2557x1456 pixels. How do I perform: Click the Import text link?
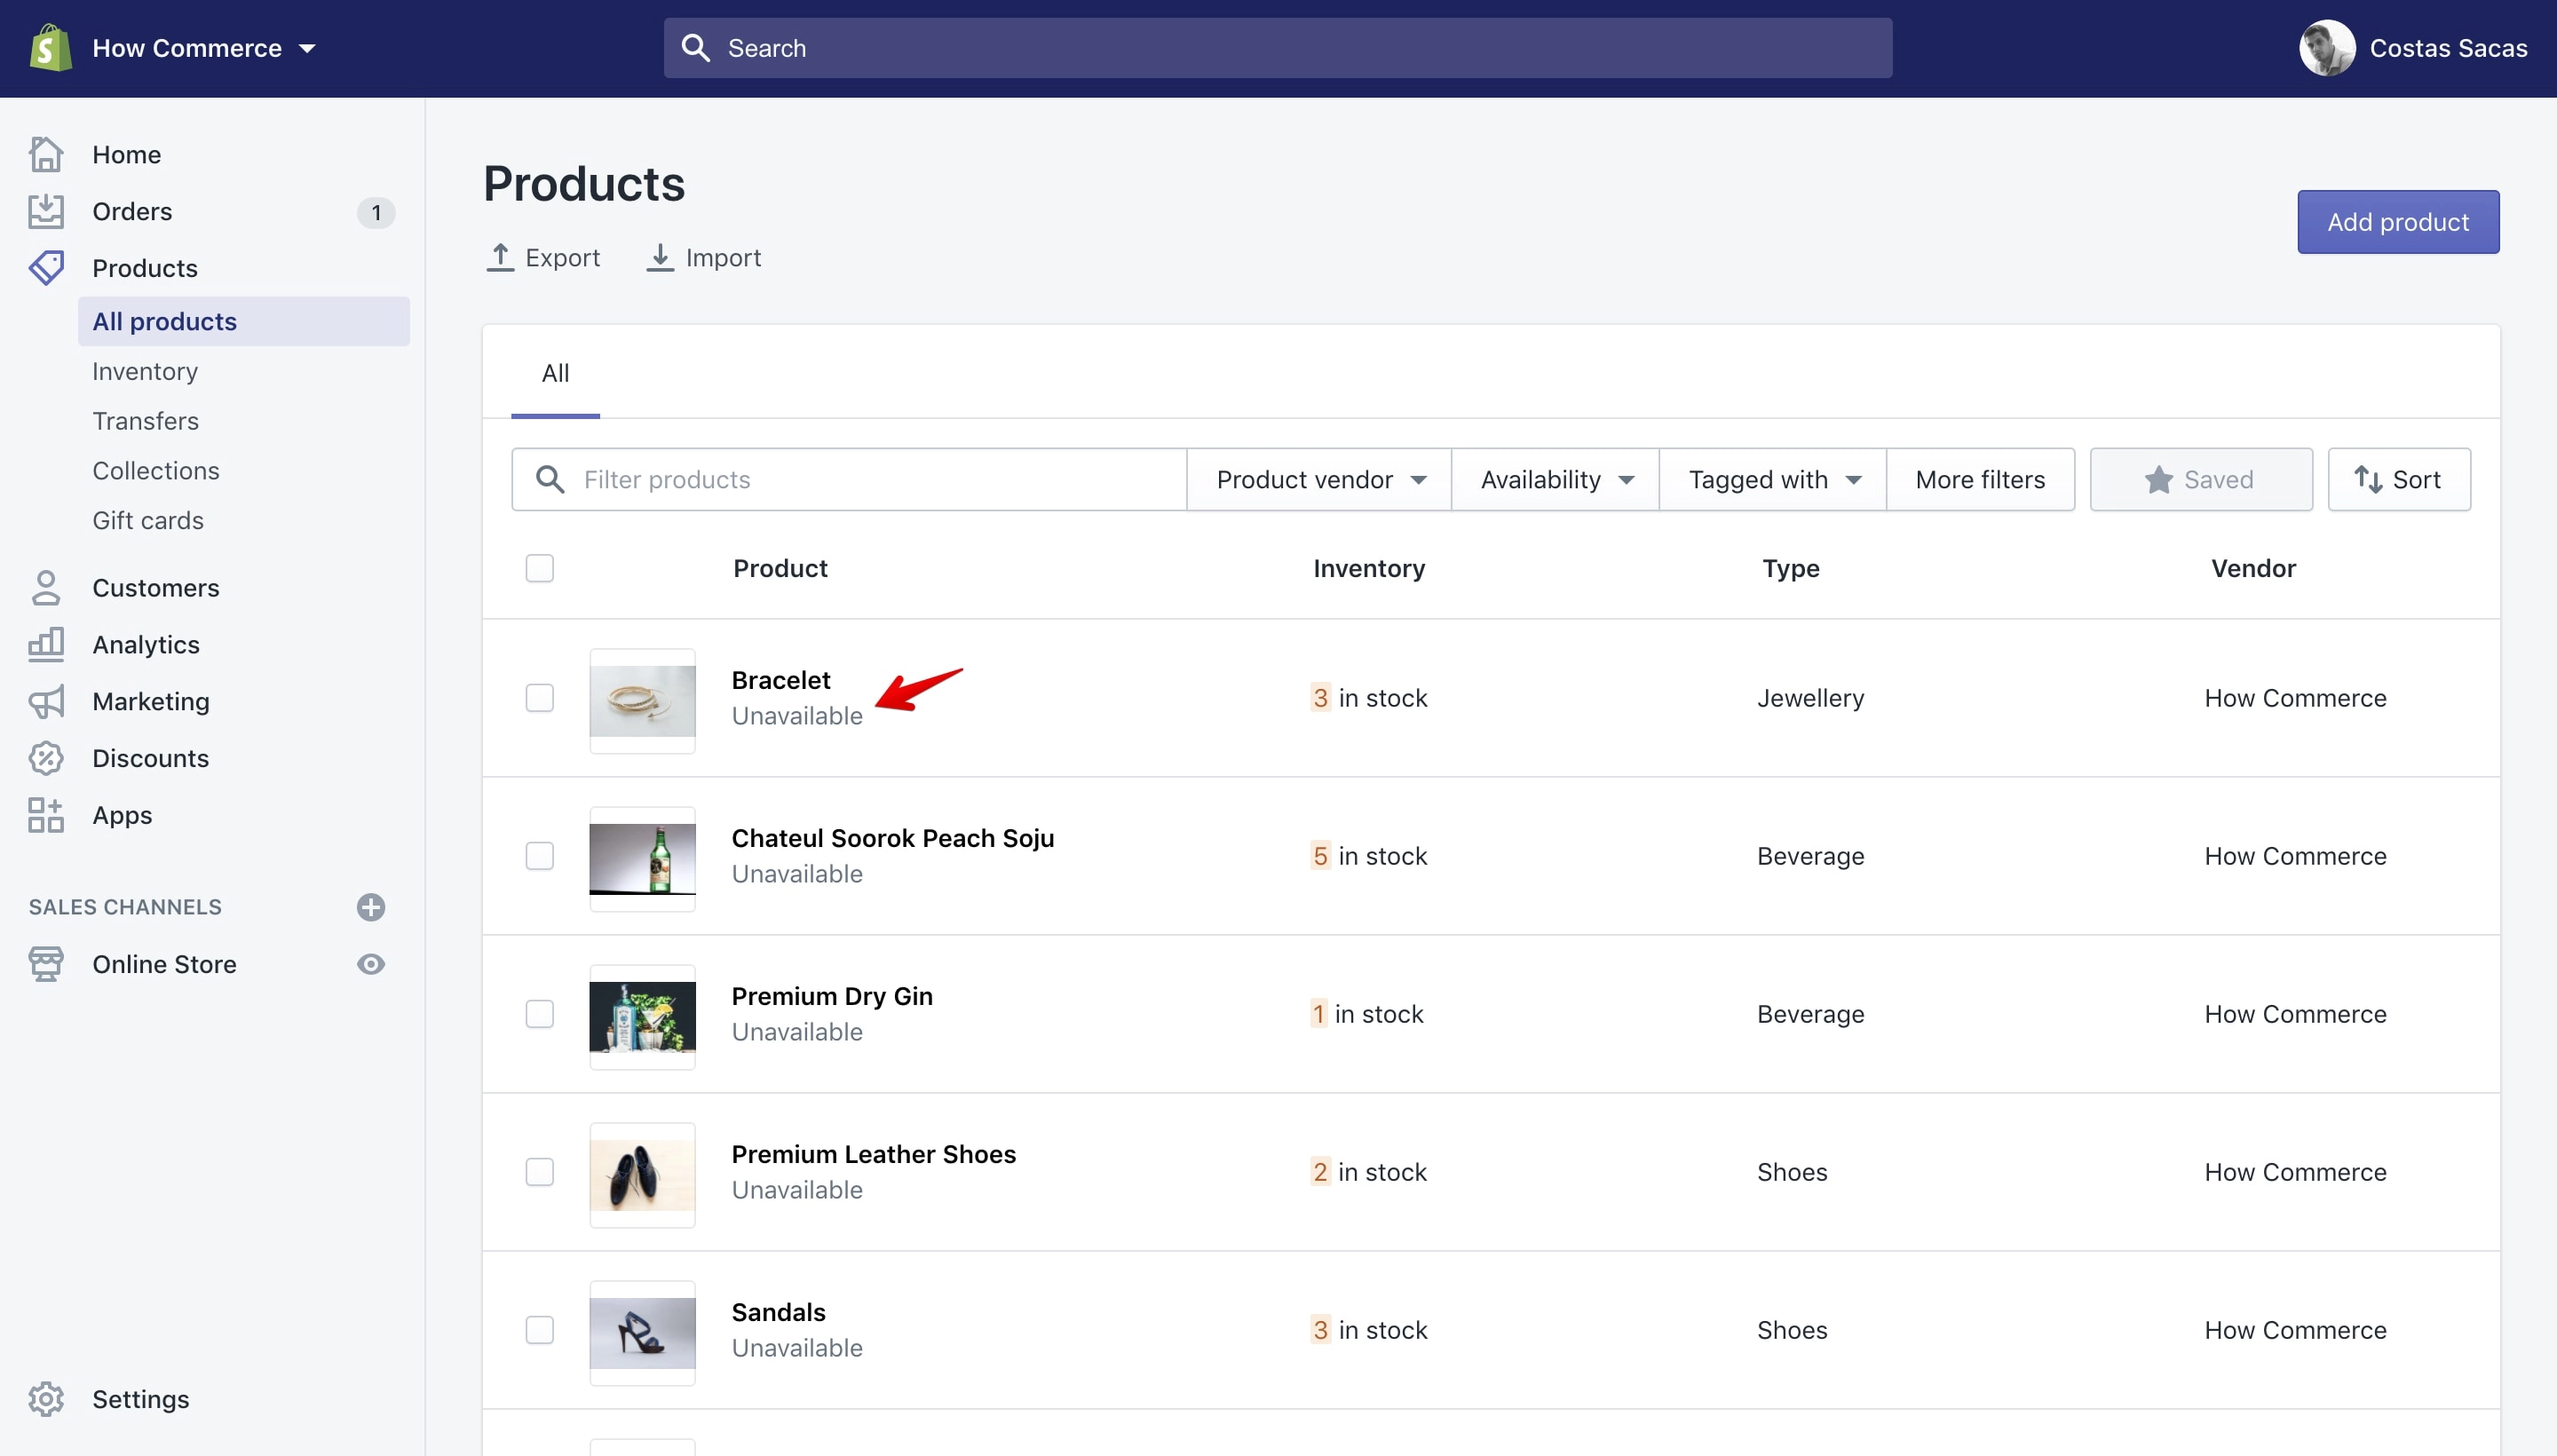pos(723,258)
